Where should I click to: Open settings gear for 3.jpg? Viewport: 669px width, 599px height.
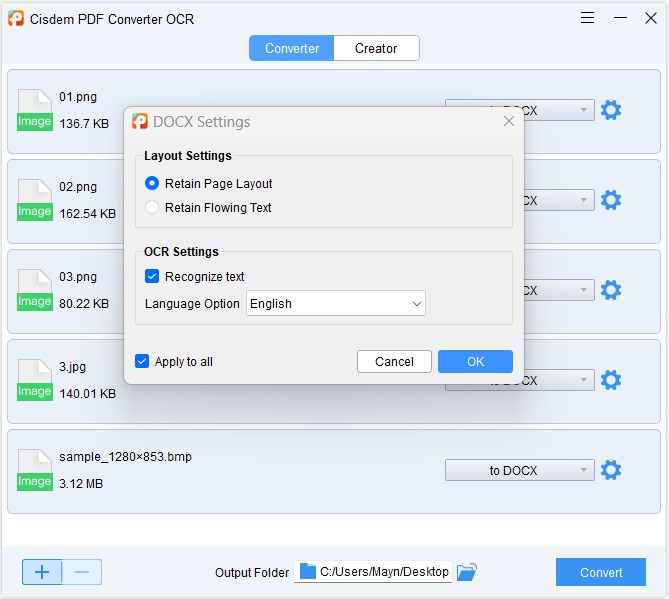611,381
